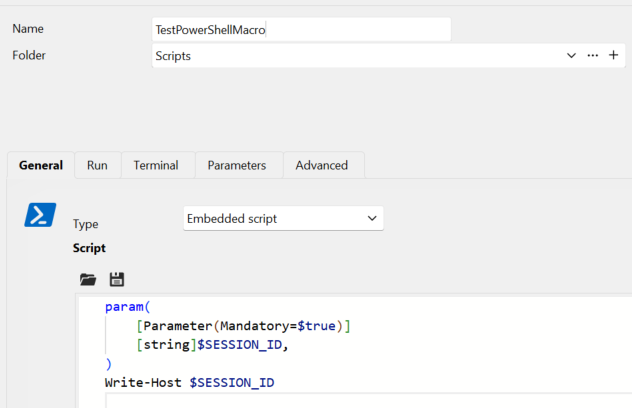Expand the Folder Scripts dropdown

click(x=571, y=55)
